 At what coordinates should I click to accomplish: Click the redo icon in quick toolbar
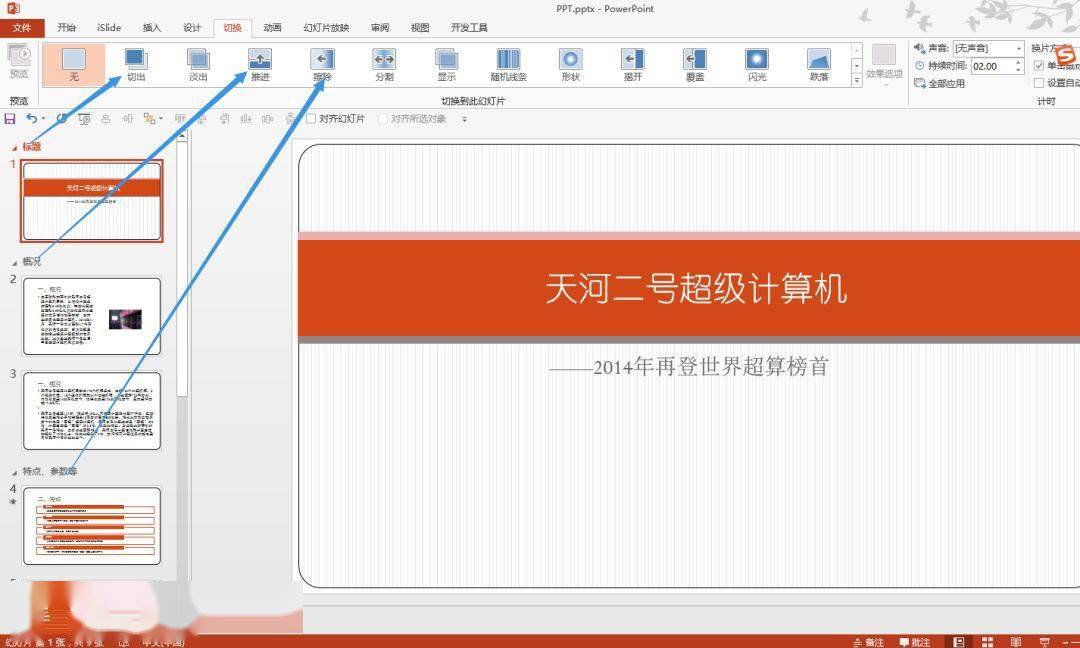pos(61,118)
